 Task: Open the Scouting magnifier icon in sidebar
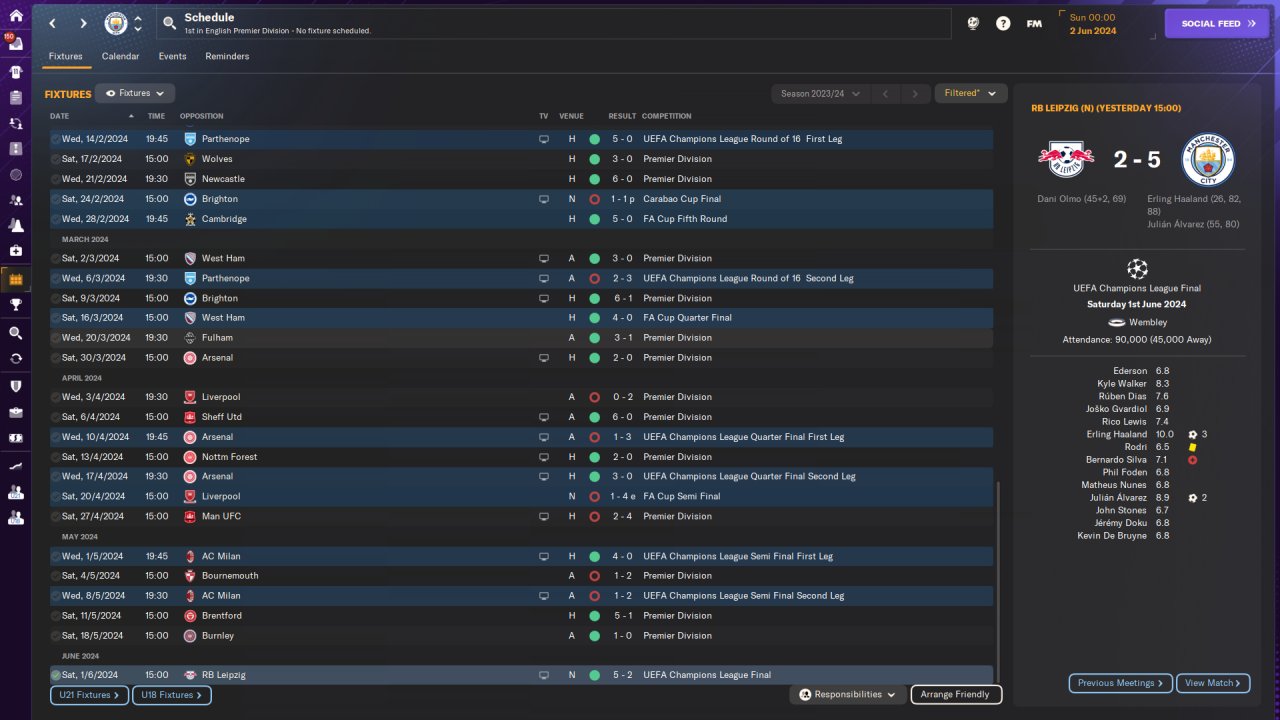(15, 333)
